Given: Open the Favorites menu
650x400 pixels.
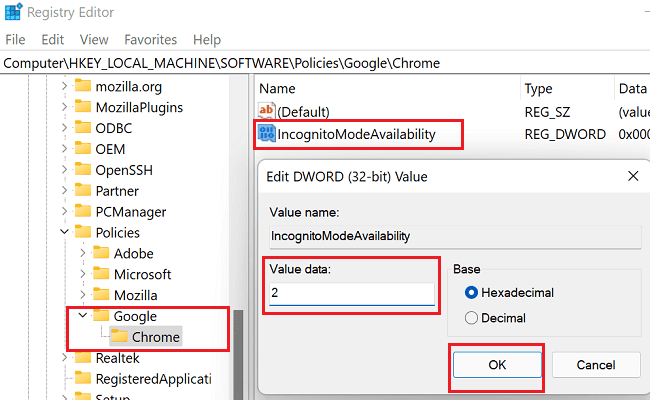Looking at the screenshot, I should 150,40.
